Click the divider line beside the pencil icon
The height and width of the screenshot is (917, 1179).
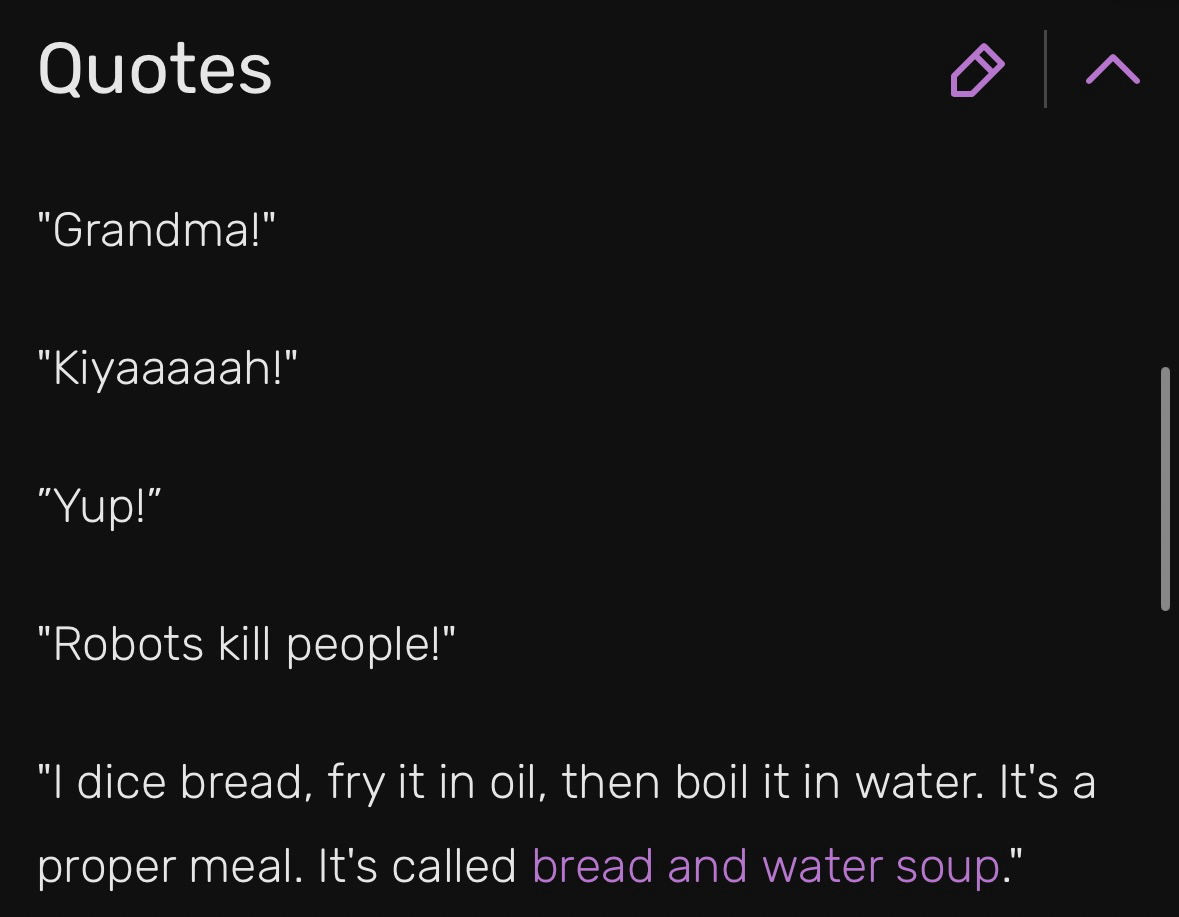1045,70
